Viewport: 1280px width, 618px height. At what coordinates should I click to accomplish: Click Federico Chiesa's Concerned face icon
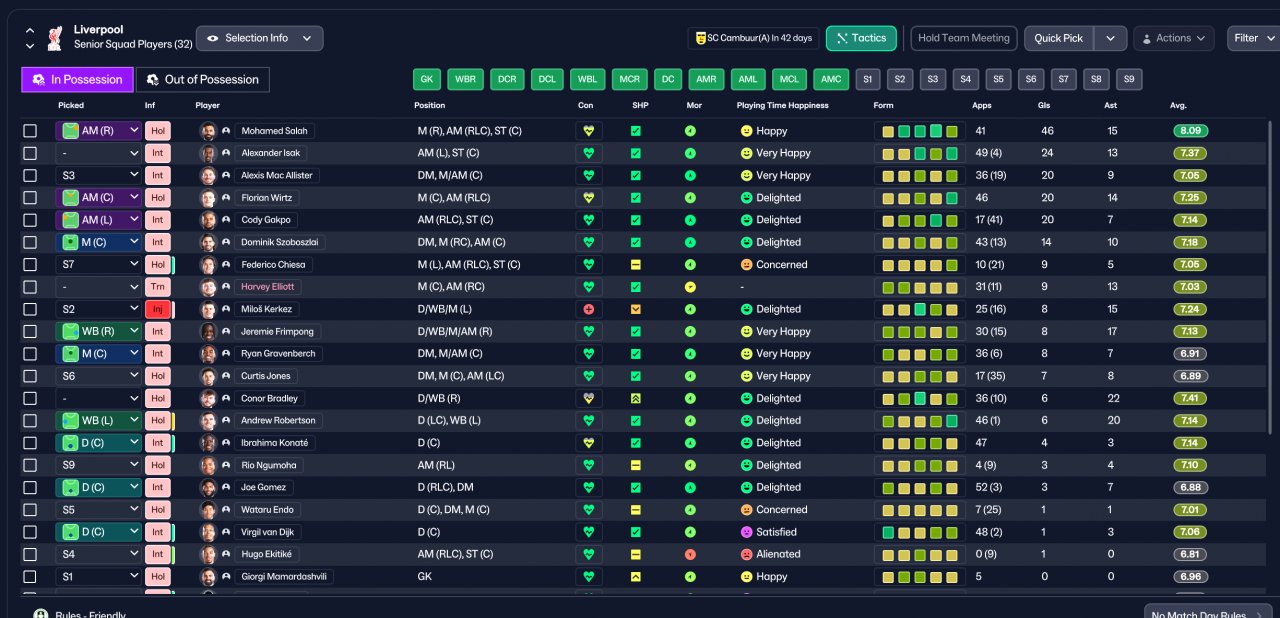(x=746, y=265)
